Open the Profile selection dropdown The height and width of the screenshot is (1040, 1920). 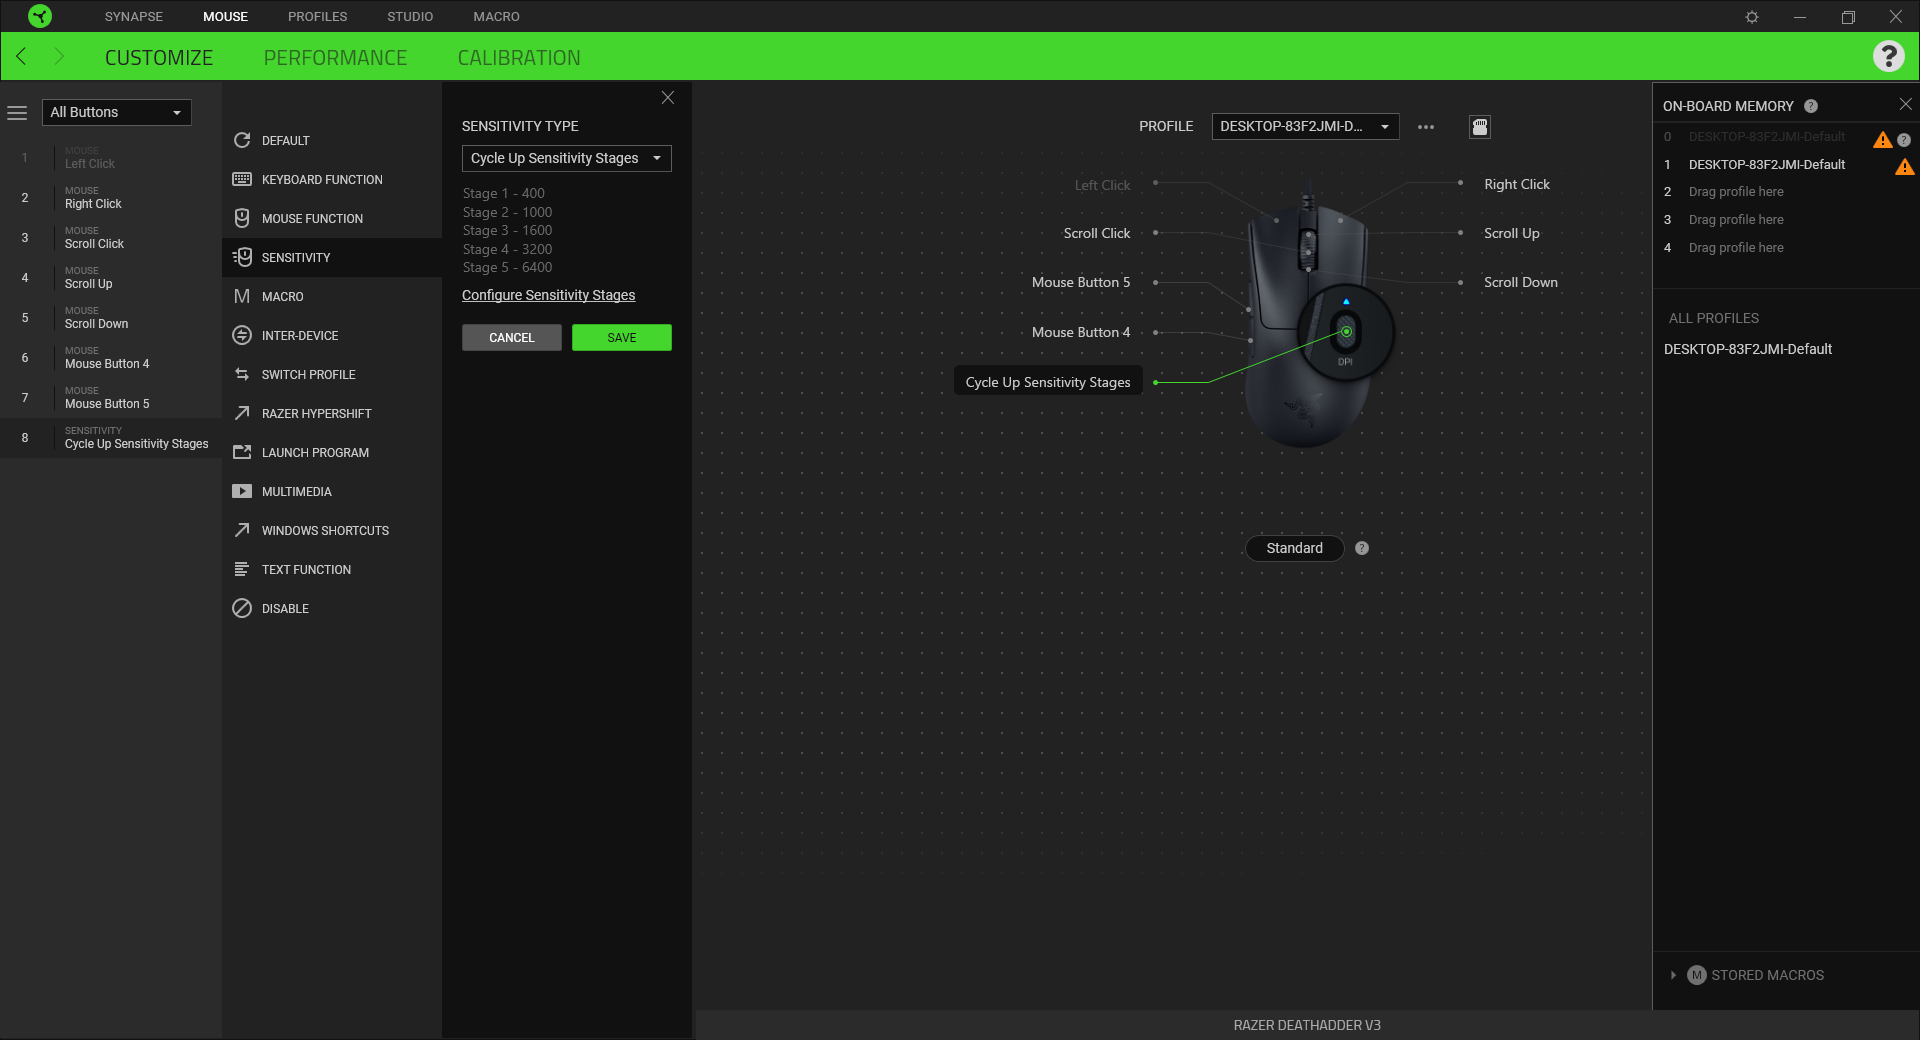click(x=1305, y=126)
